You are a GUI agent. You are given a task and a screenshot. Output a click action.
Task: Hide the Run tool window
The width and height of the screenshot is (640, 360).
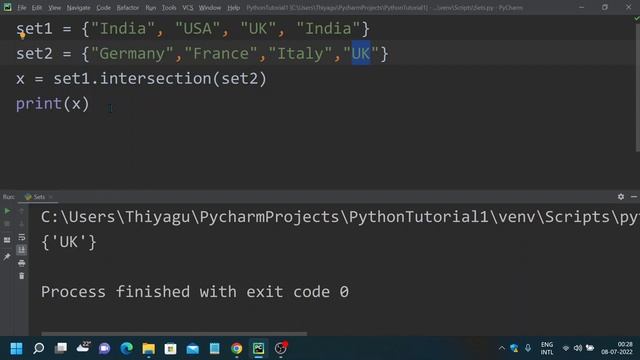coord(634,197)
